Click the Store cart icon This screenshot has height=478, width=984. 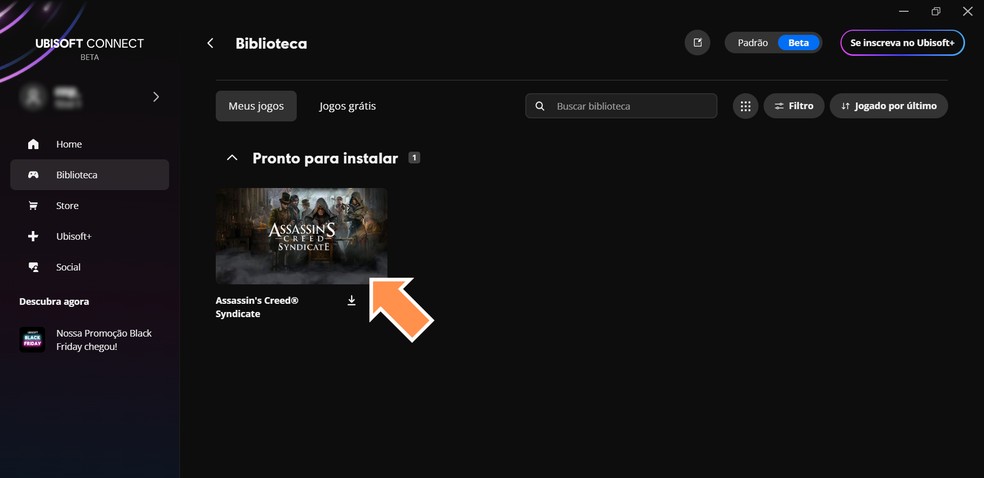[x=33, y=206]
